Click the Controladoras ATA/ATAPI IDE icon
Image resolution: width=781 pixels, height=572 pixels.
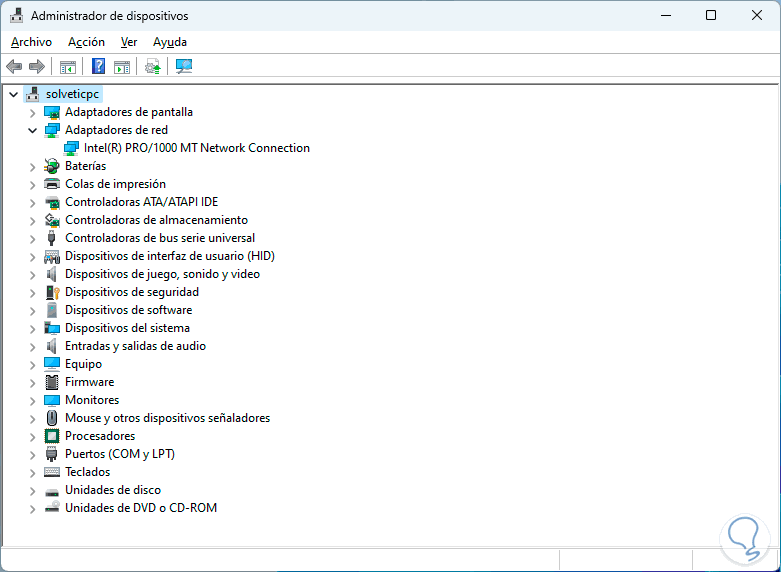[52, 202]
